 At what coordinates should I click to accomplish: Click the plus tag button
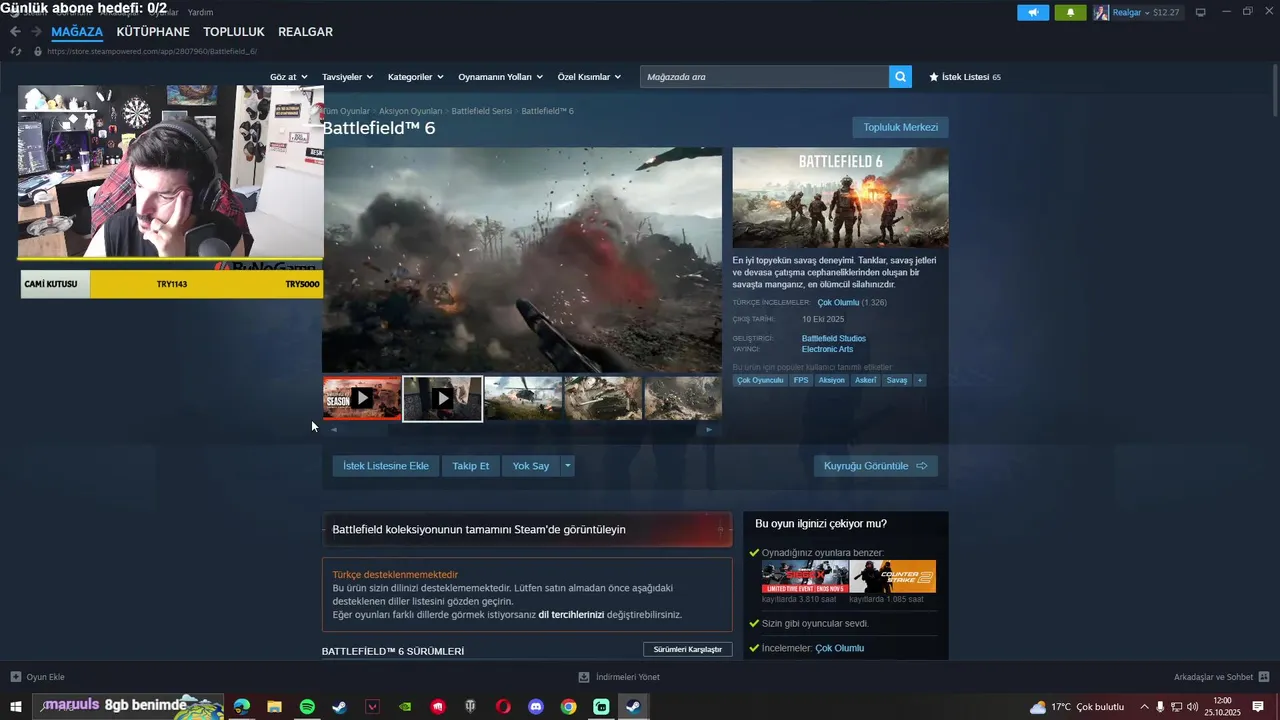point(920,380)
